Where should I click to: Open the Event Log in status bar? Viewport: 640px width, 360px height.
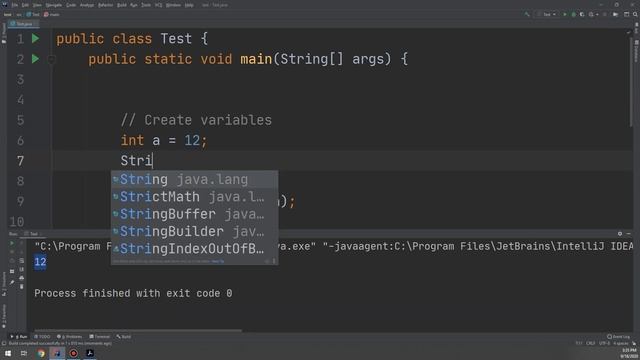[619, 337]
